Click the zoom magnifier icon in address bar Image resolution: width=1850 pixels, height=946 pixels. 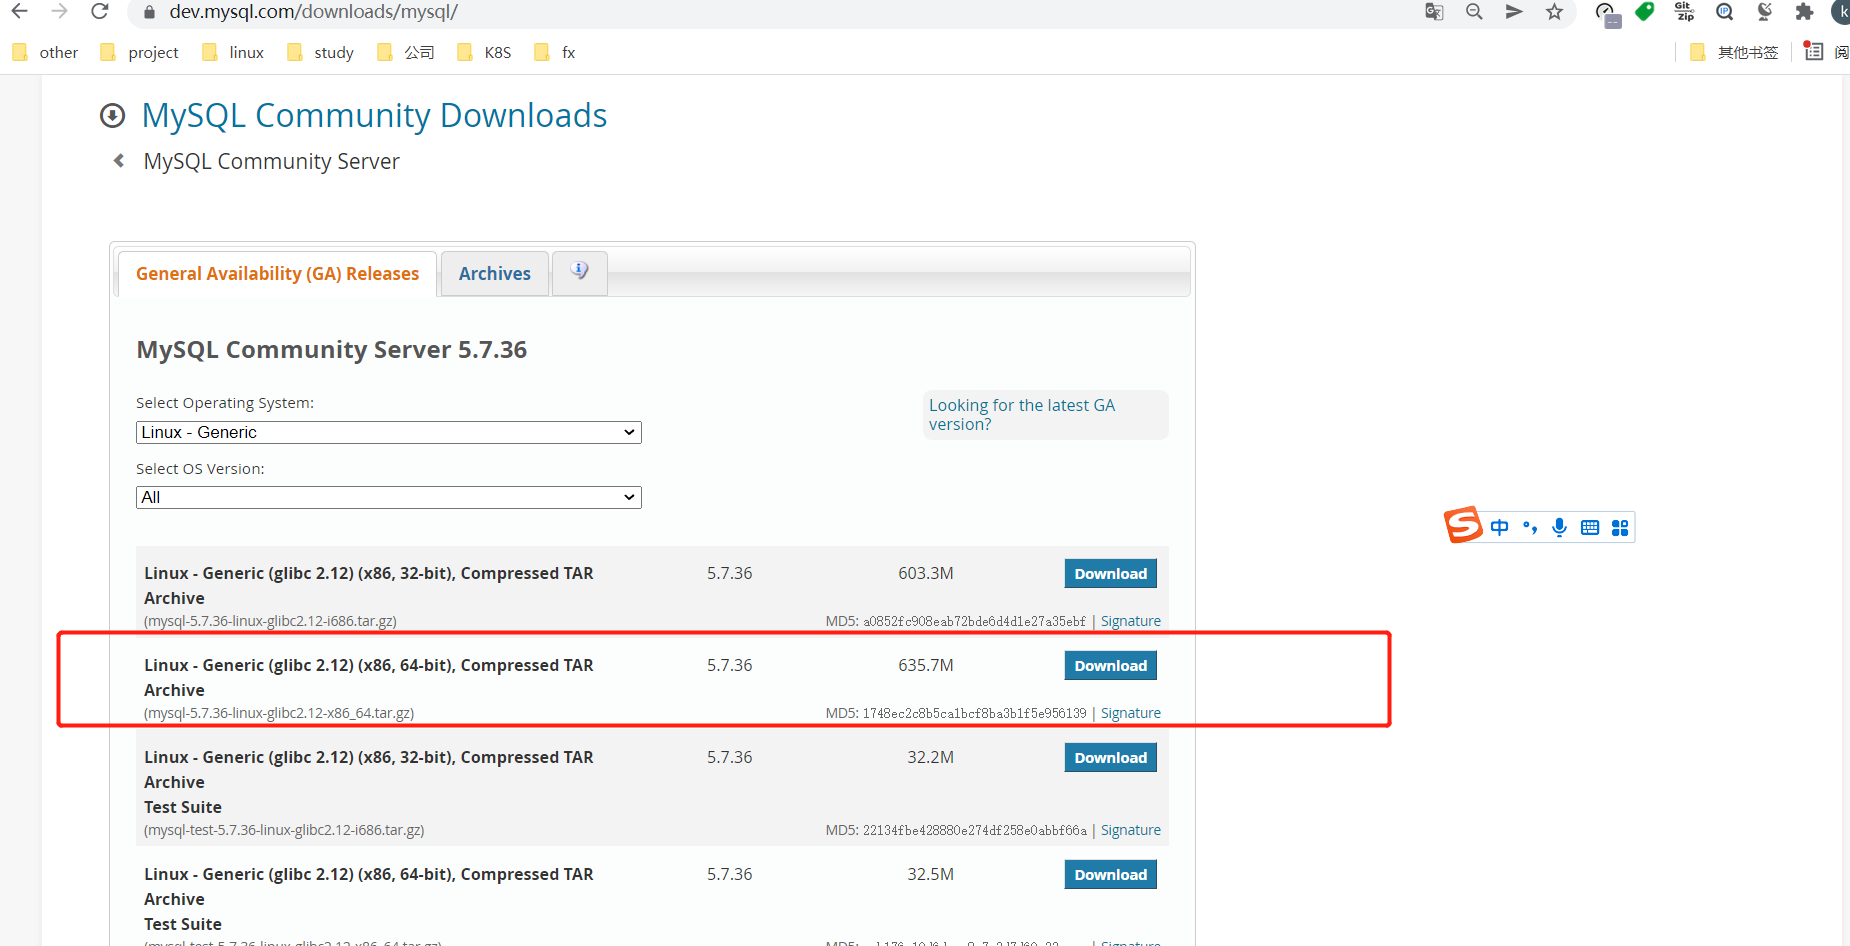(1474, 12)
